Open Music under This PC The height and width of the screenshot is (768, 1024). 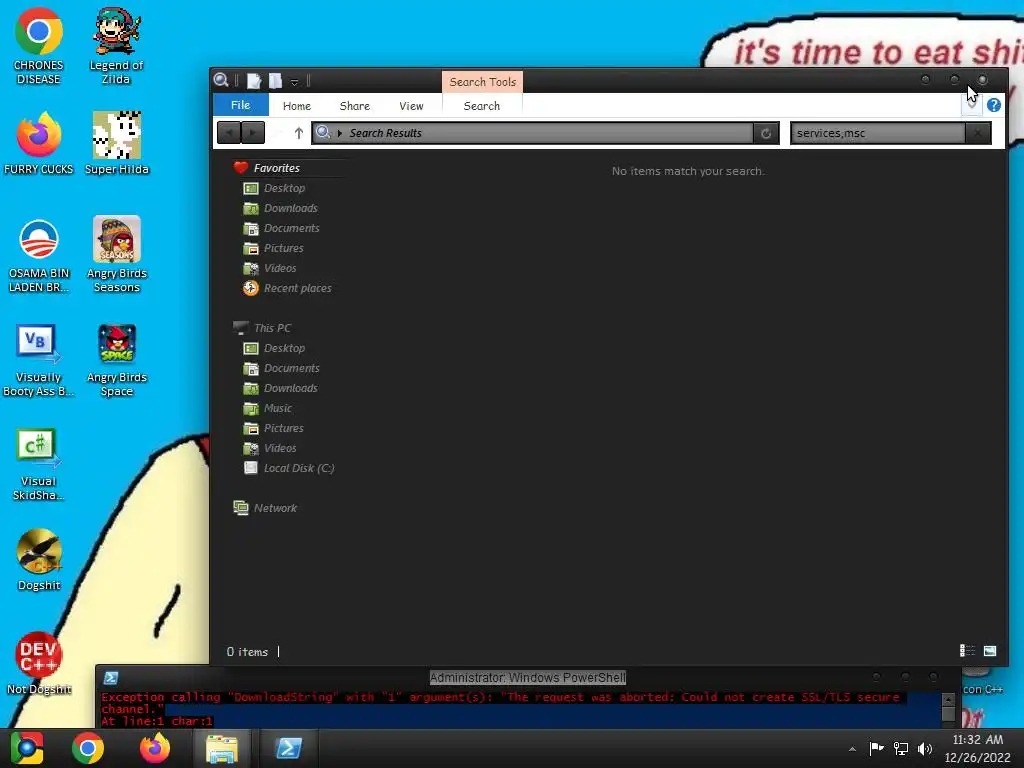click(268, 408)
